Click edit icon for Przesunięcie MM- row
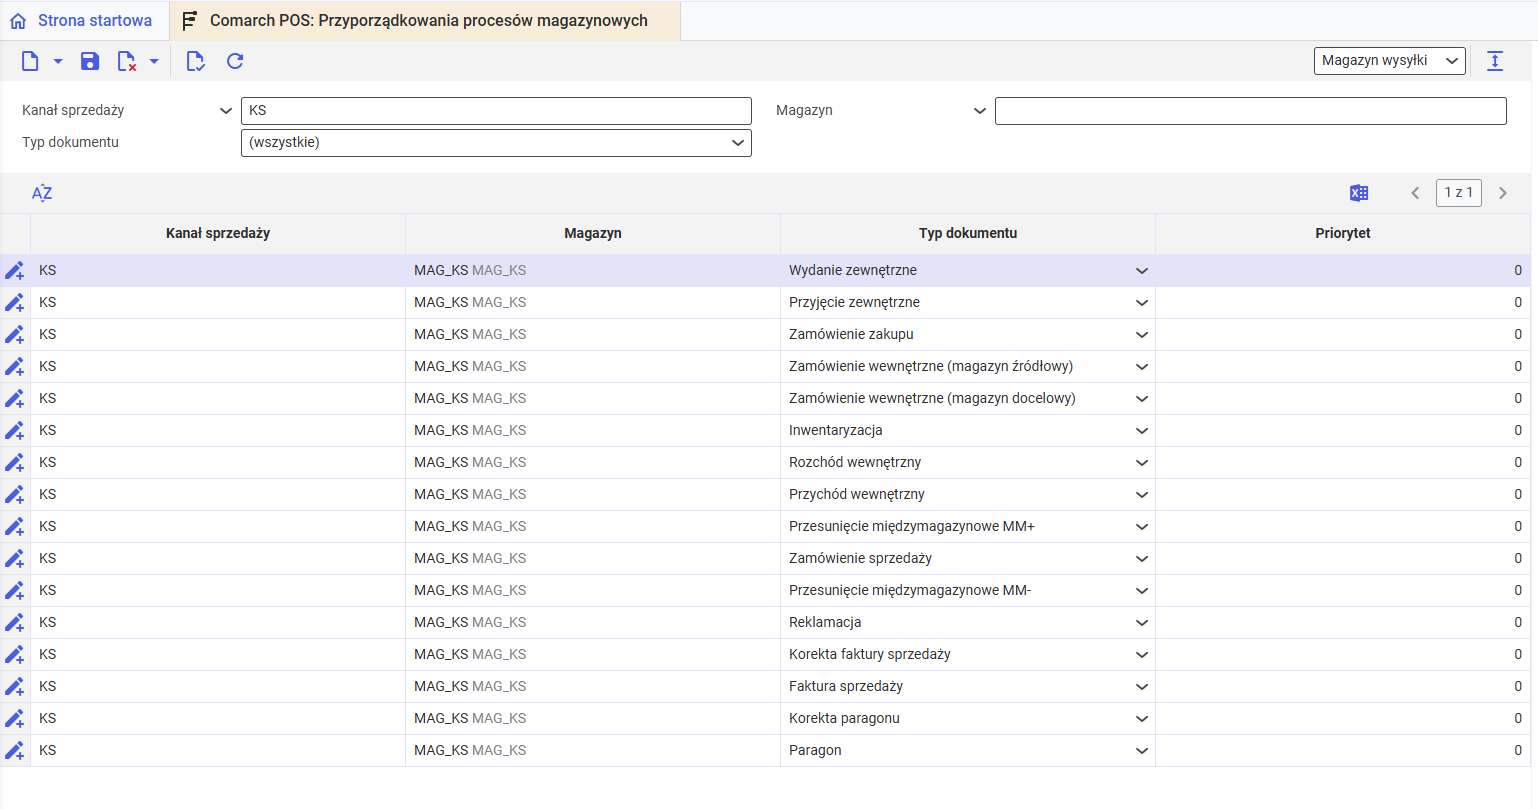The height and width of the screenshot is (809, 1538). tap(15, 591)
